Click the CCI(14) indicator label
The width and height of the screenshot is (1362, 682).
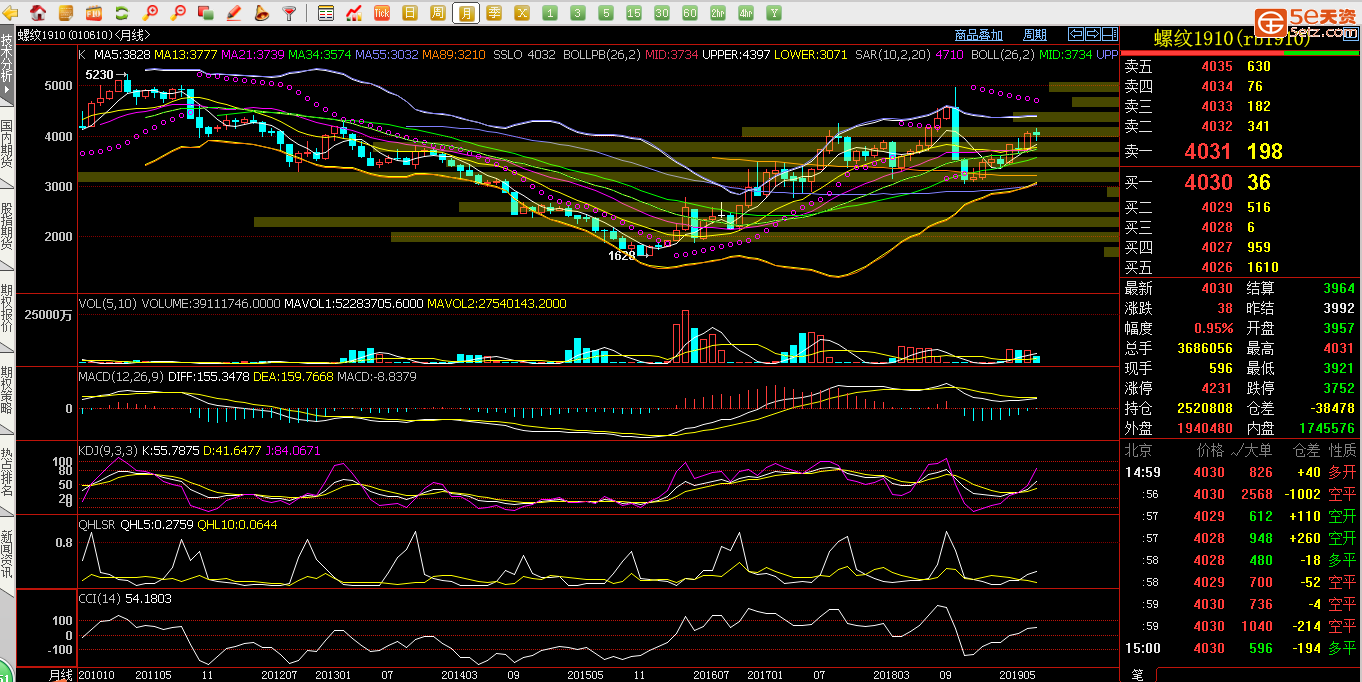(99, 599)
